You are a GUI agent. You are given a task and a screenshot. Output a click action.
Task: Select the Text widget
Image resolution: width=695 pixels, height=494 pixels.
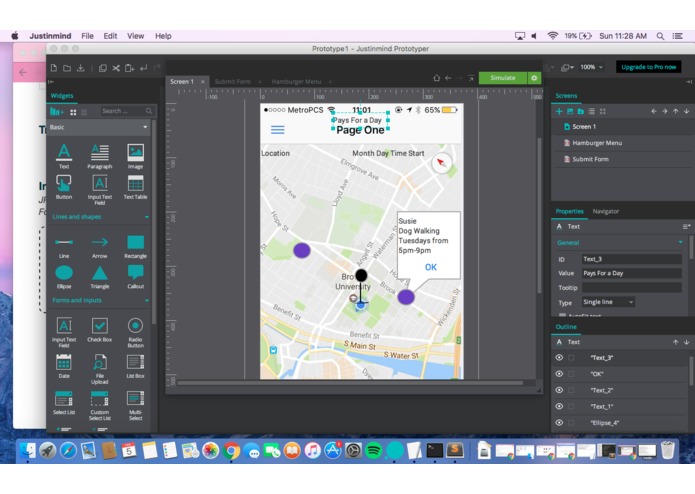64,156
